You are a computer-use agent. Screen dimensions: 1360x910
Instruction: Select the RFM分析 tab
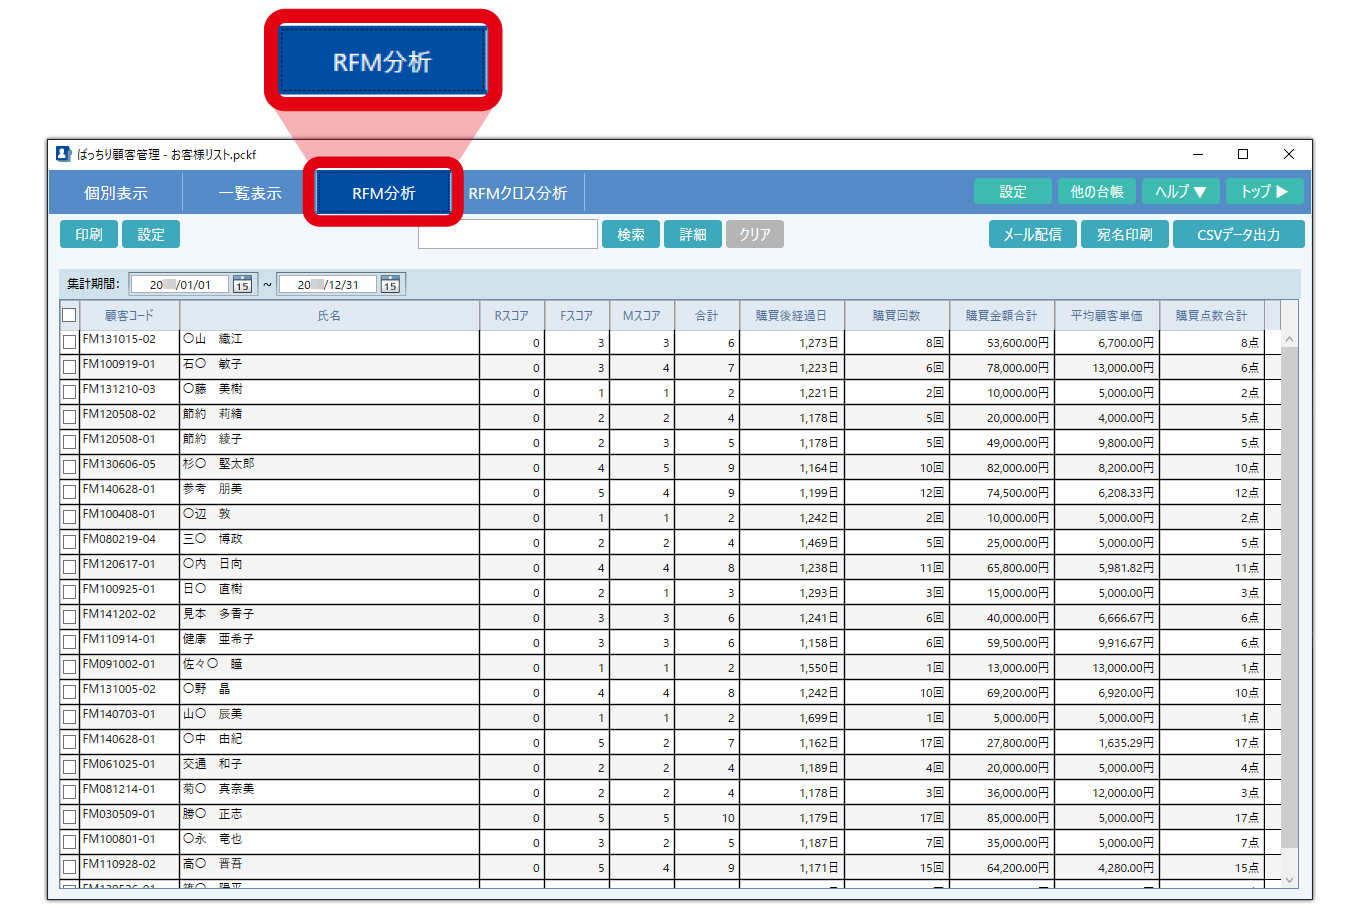tap(383, 193)
